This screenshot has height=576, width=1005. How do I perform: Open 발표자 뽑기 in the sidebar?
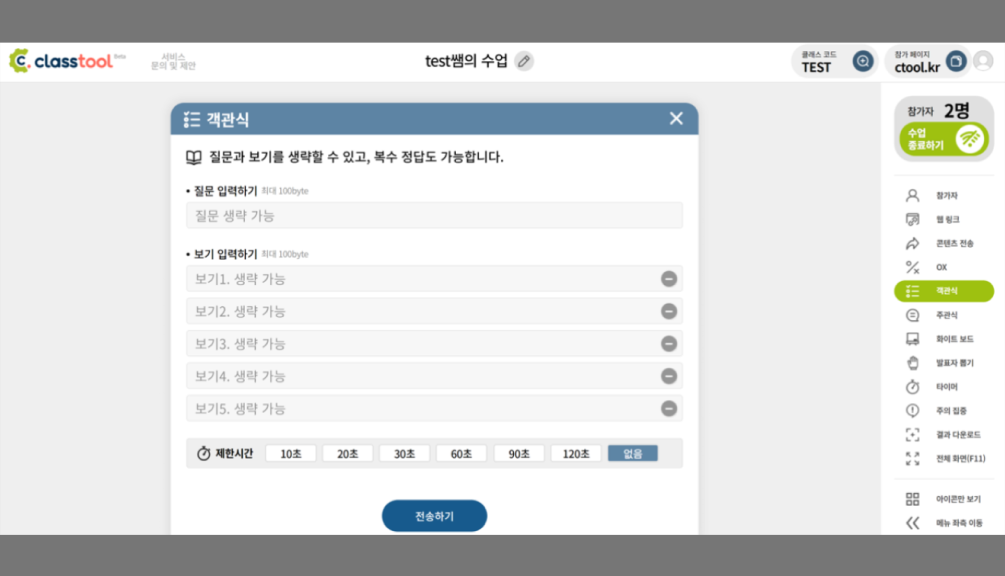point(943,363)
